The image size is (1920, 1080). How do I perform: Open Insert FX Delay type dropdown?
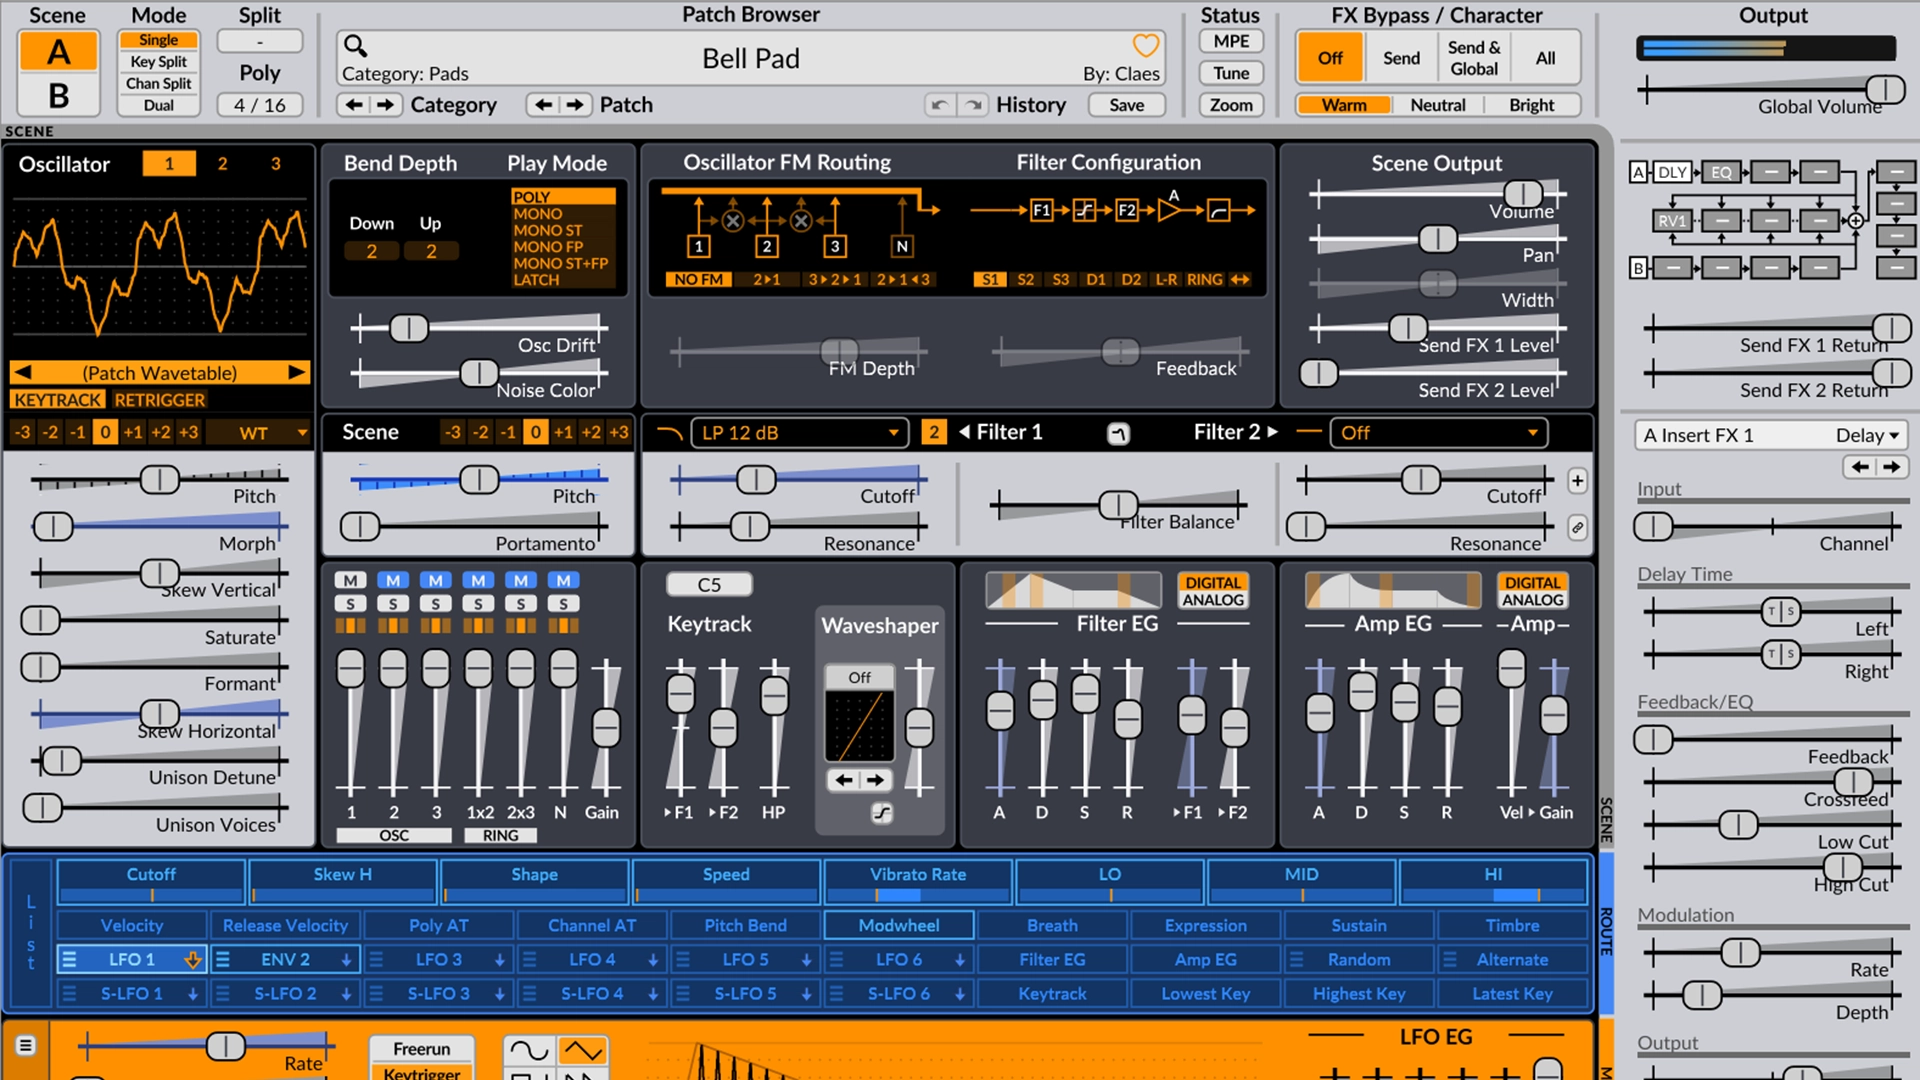[x=1866, y=435]
